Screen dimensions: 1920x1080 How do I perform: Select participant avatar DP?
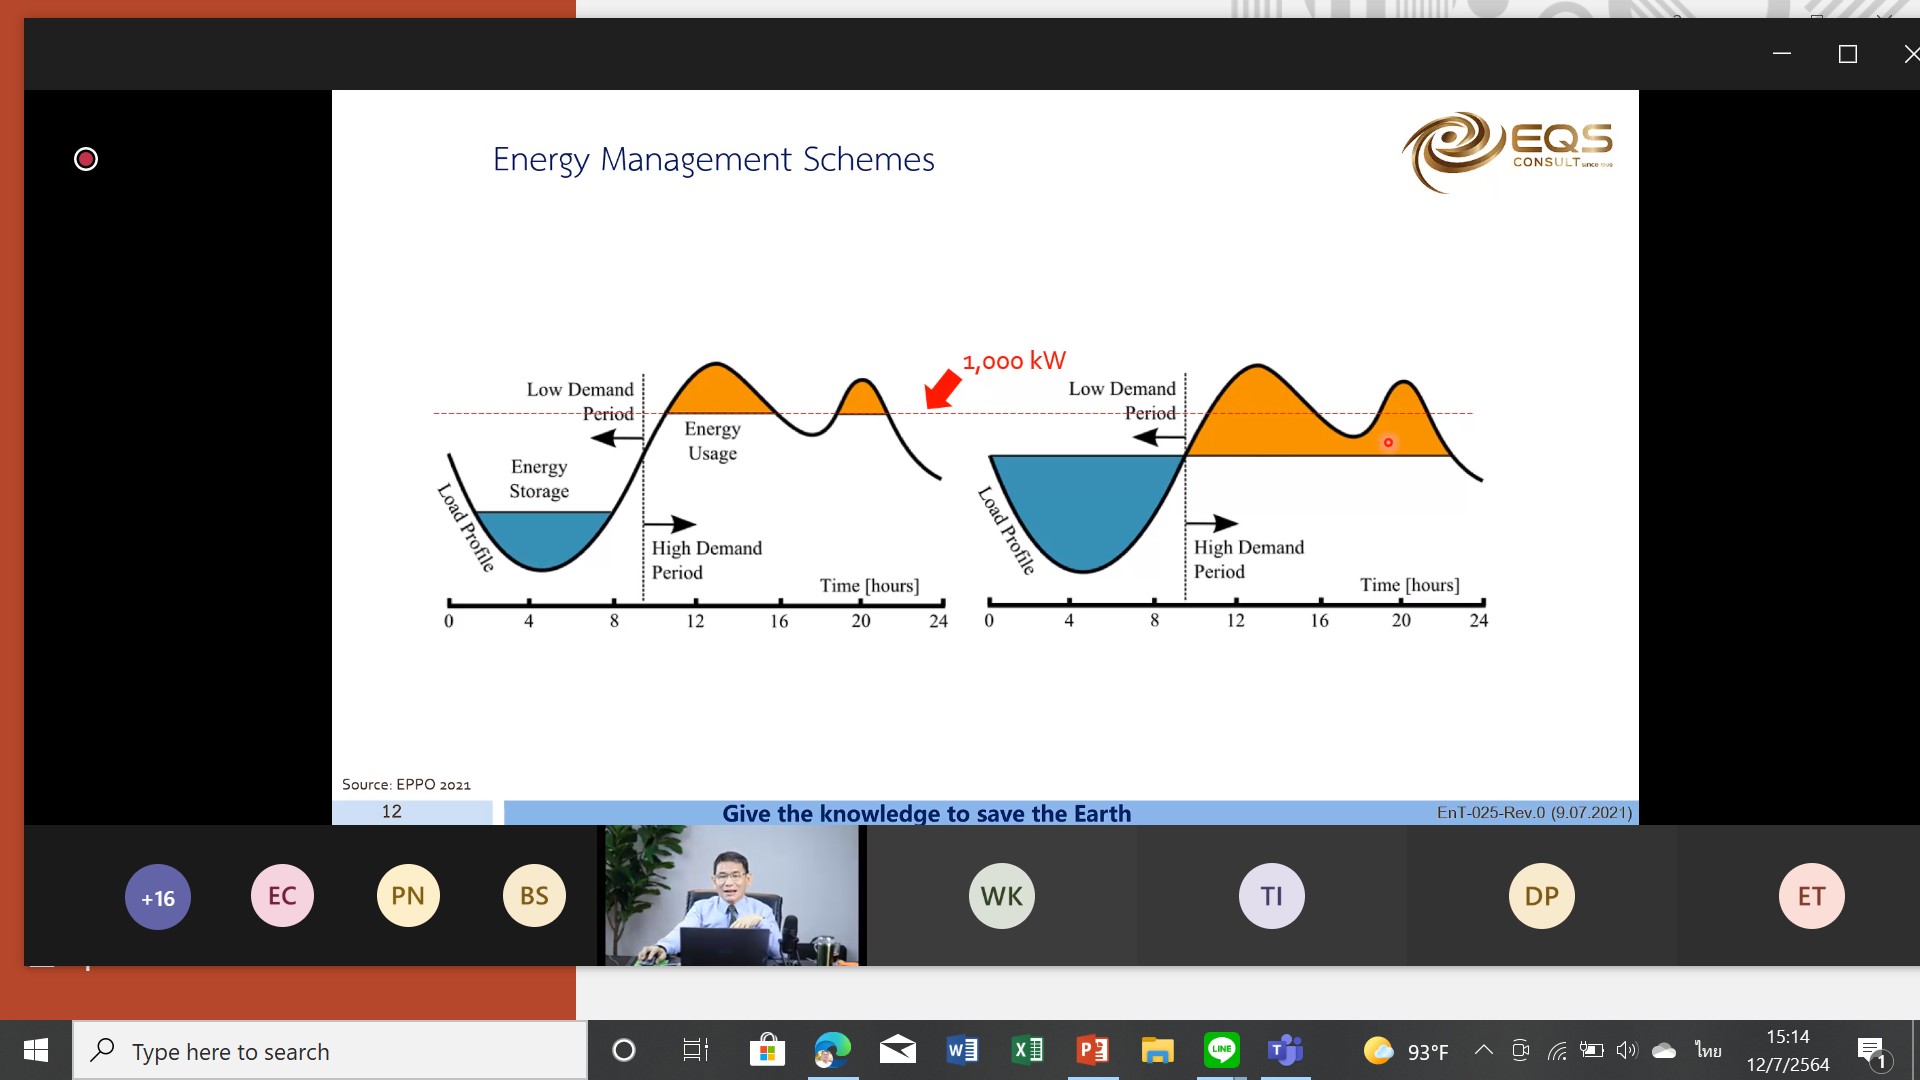[1541, 896]
